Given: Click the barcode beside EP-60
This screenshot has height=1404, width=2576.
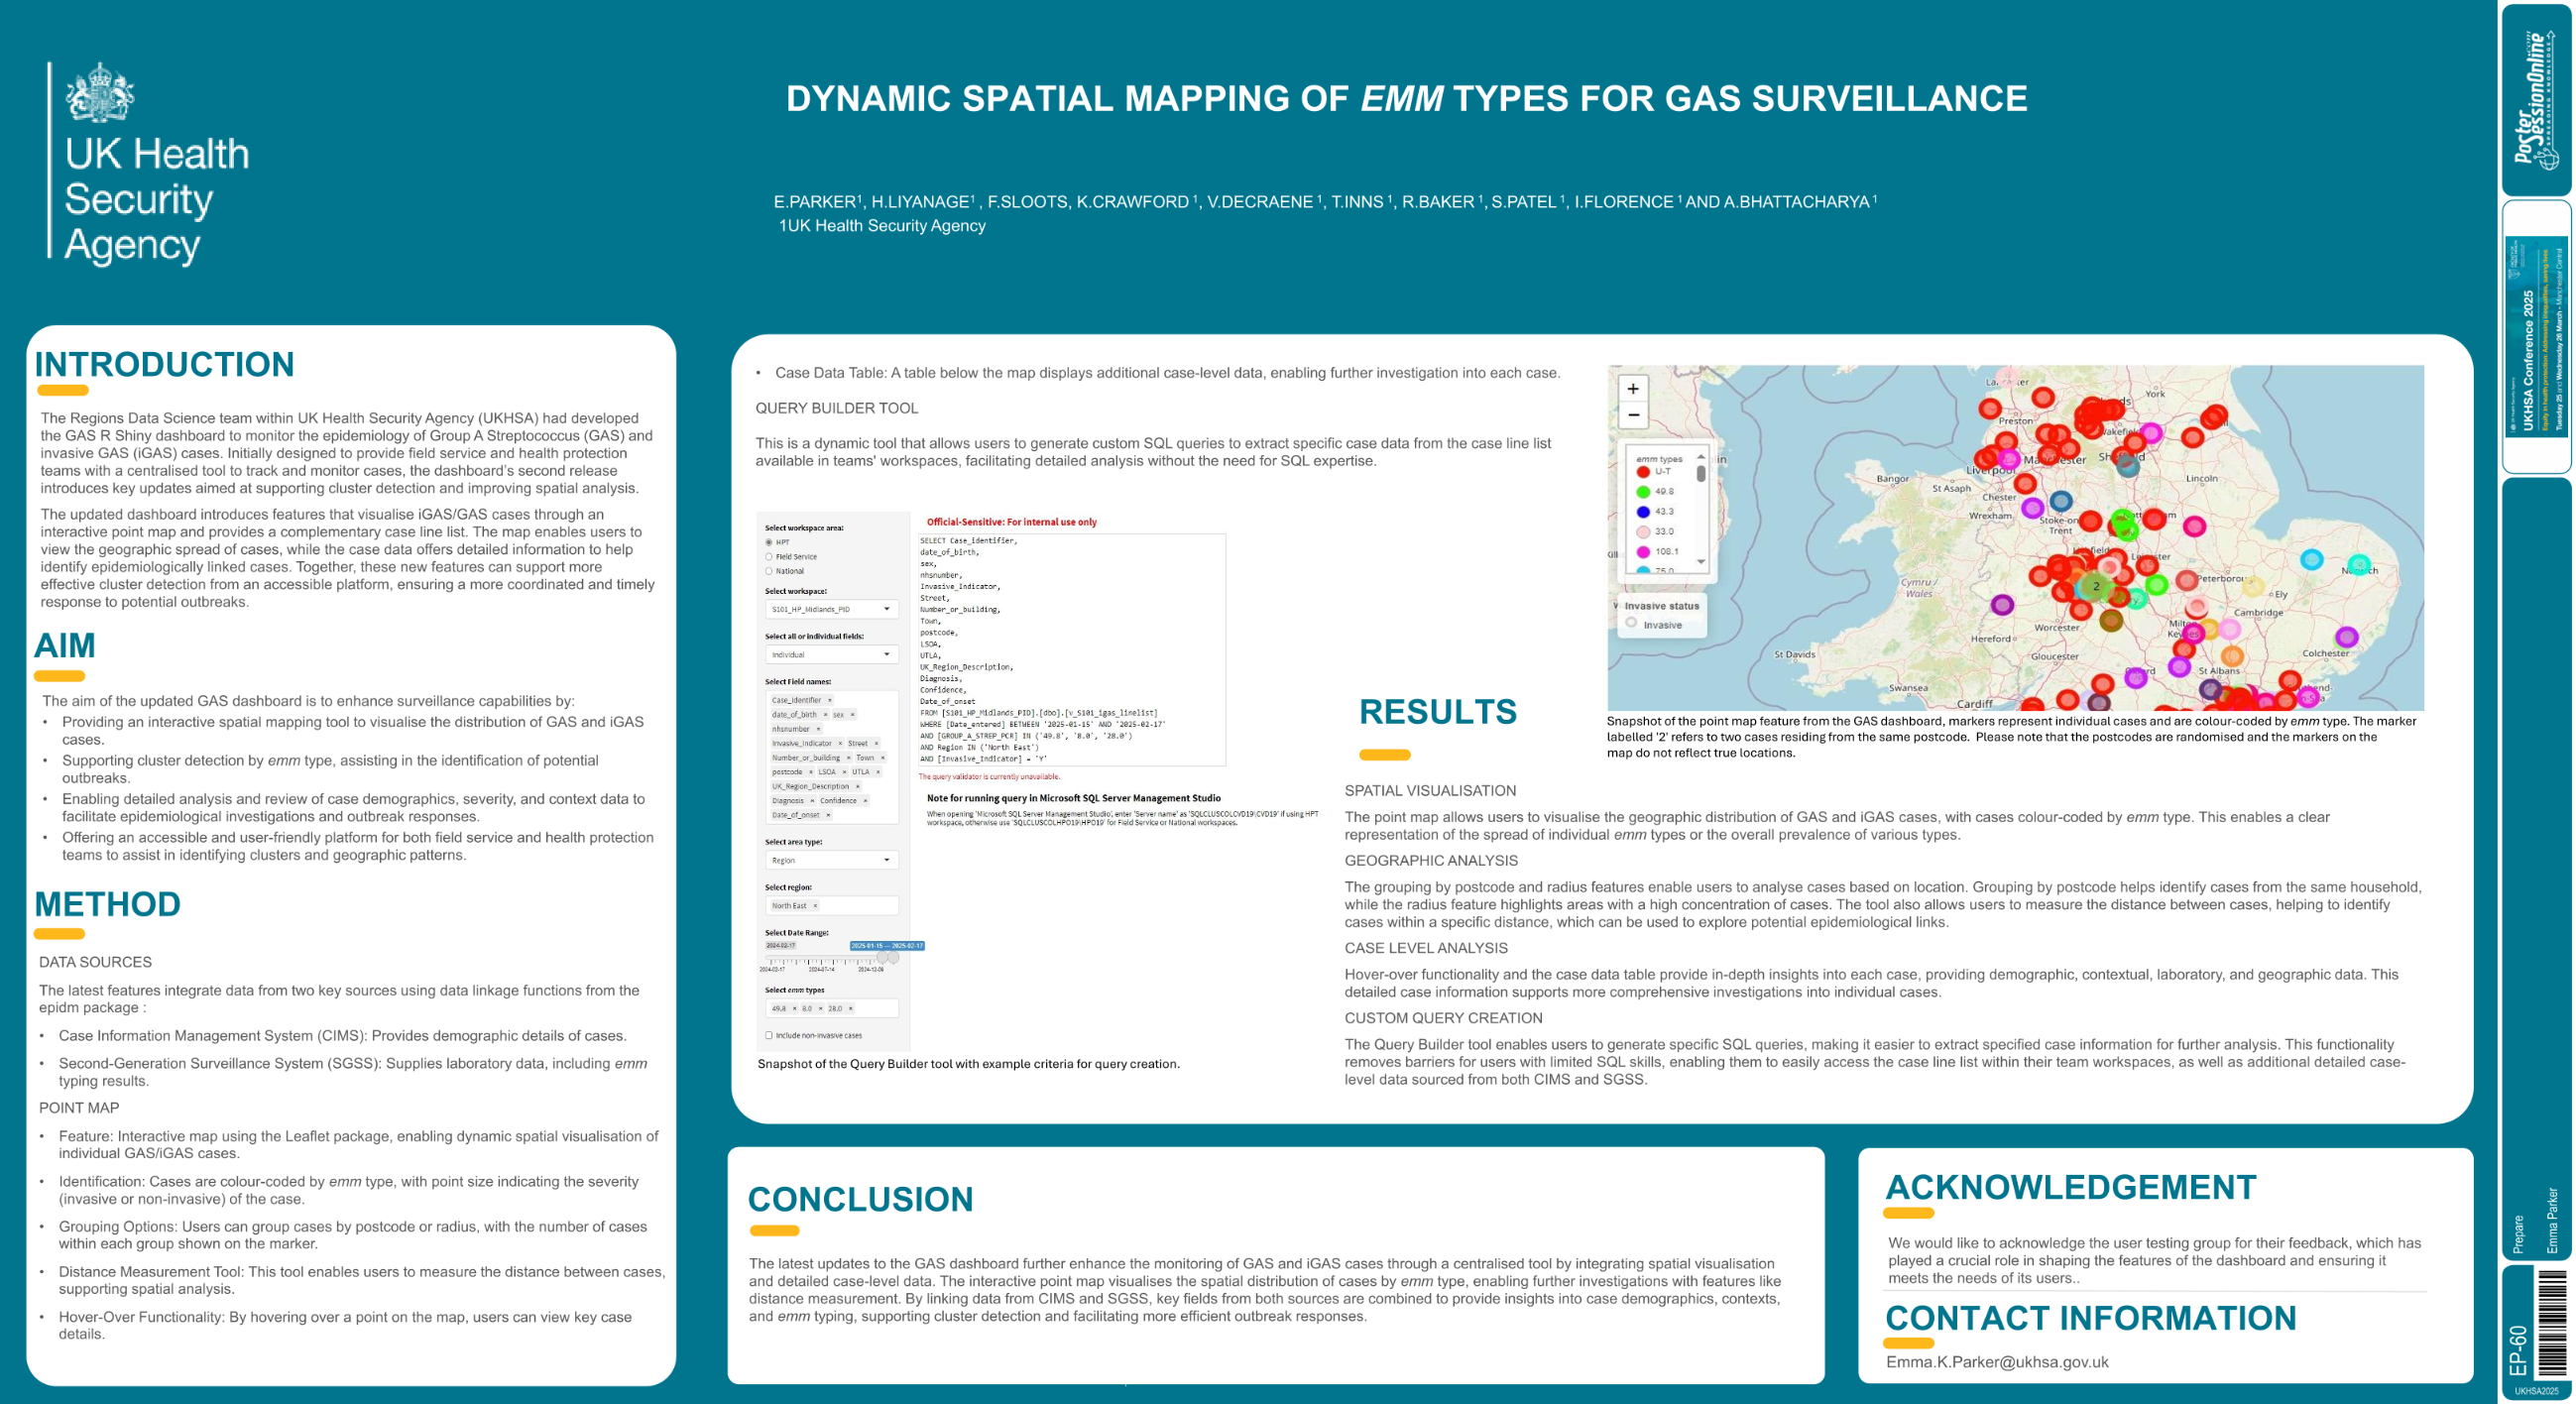Looking at the screenshot, I should pyautogui.click(x=2553, y=1325).
